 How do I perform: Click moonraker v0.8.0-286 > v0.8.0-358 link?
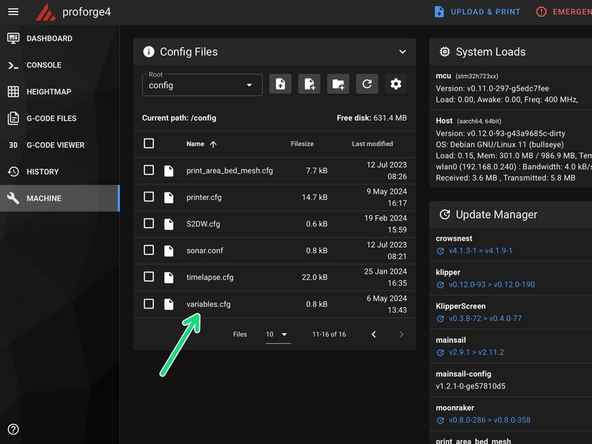click(x=489, y=420)
